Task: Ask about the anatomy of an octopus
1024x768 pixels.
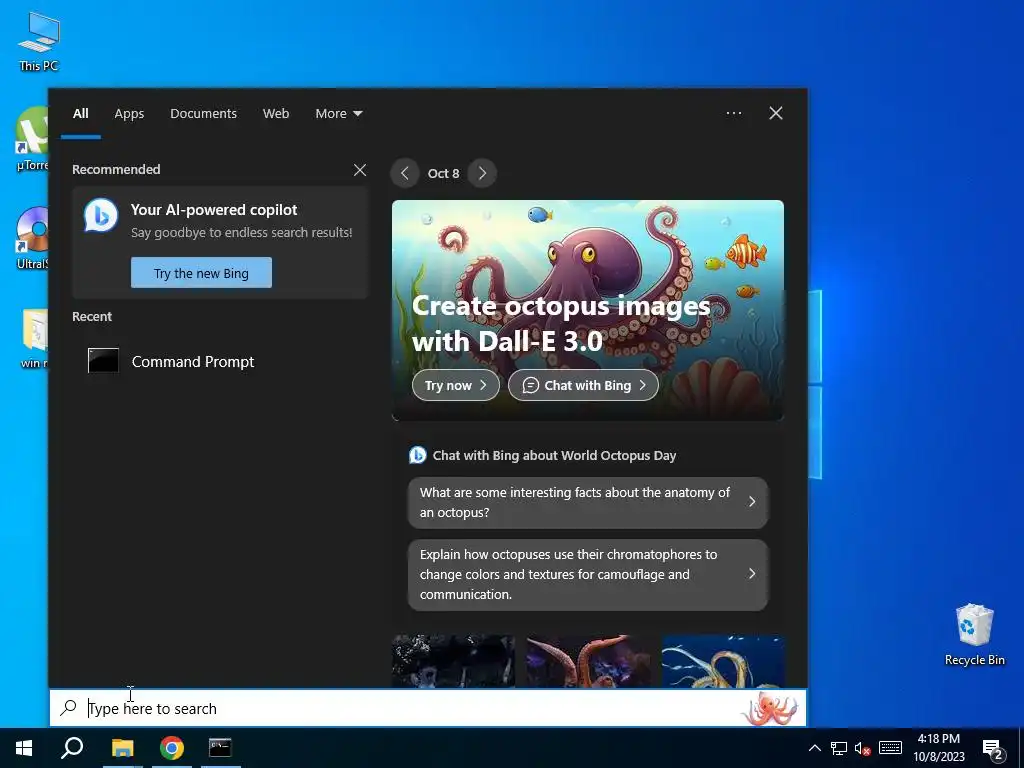Action: coord(588,502)
